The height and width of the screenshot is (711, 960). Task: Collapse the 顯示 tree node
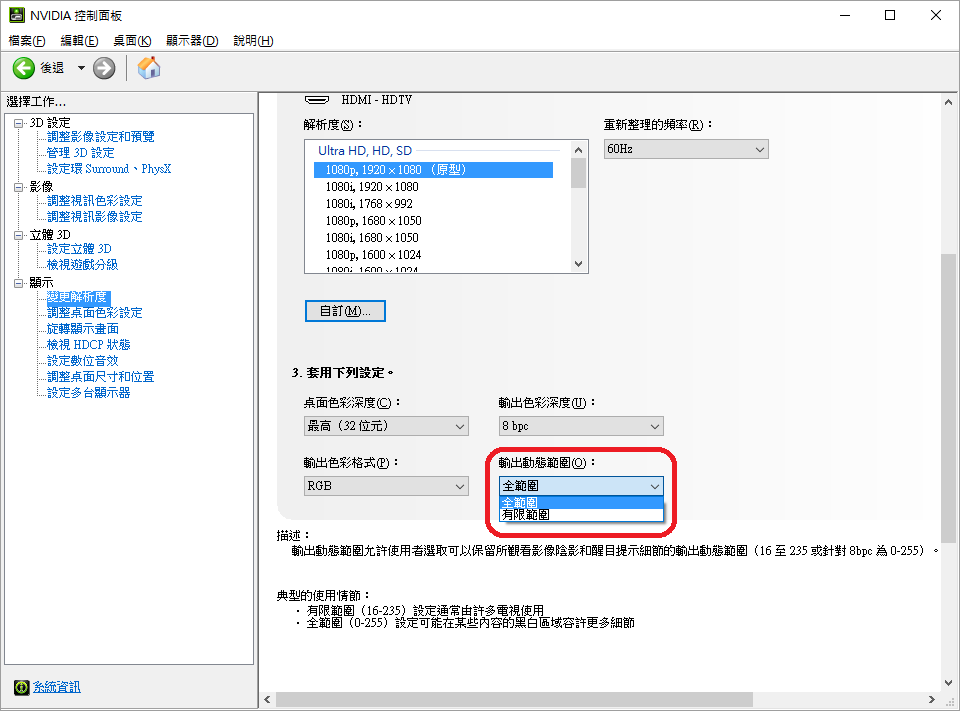(19, 283)
